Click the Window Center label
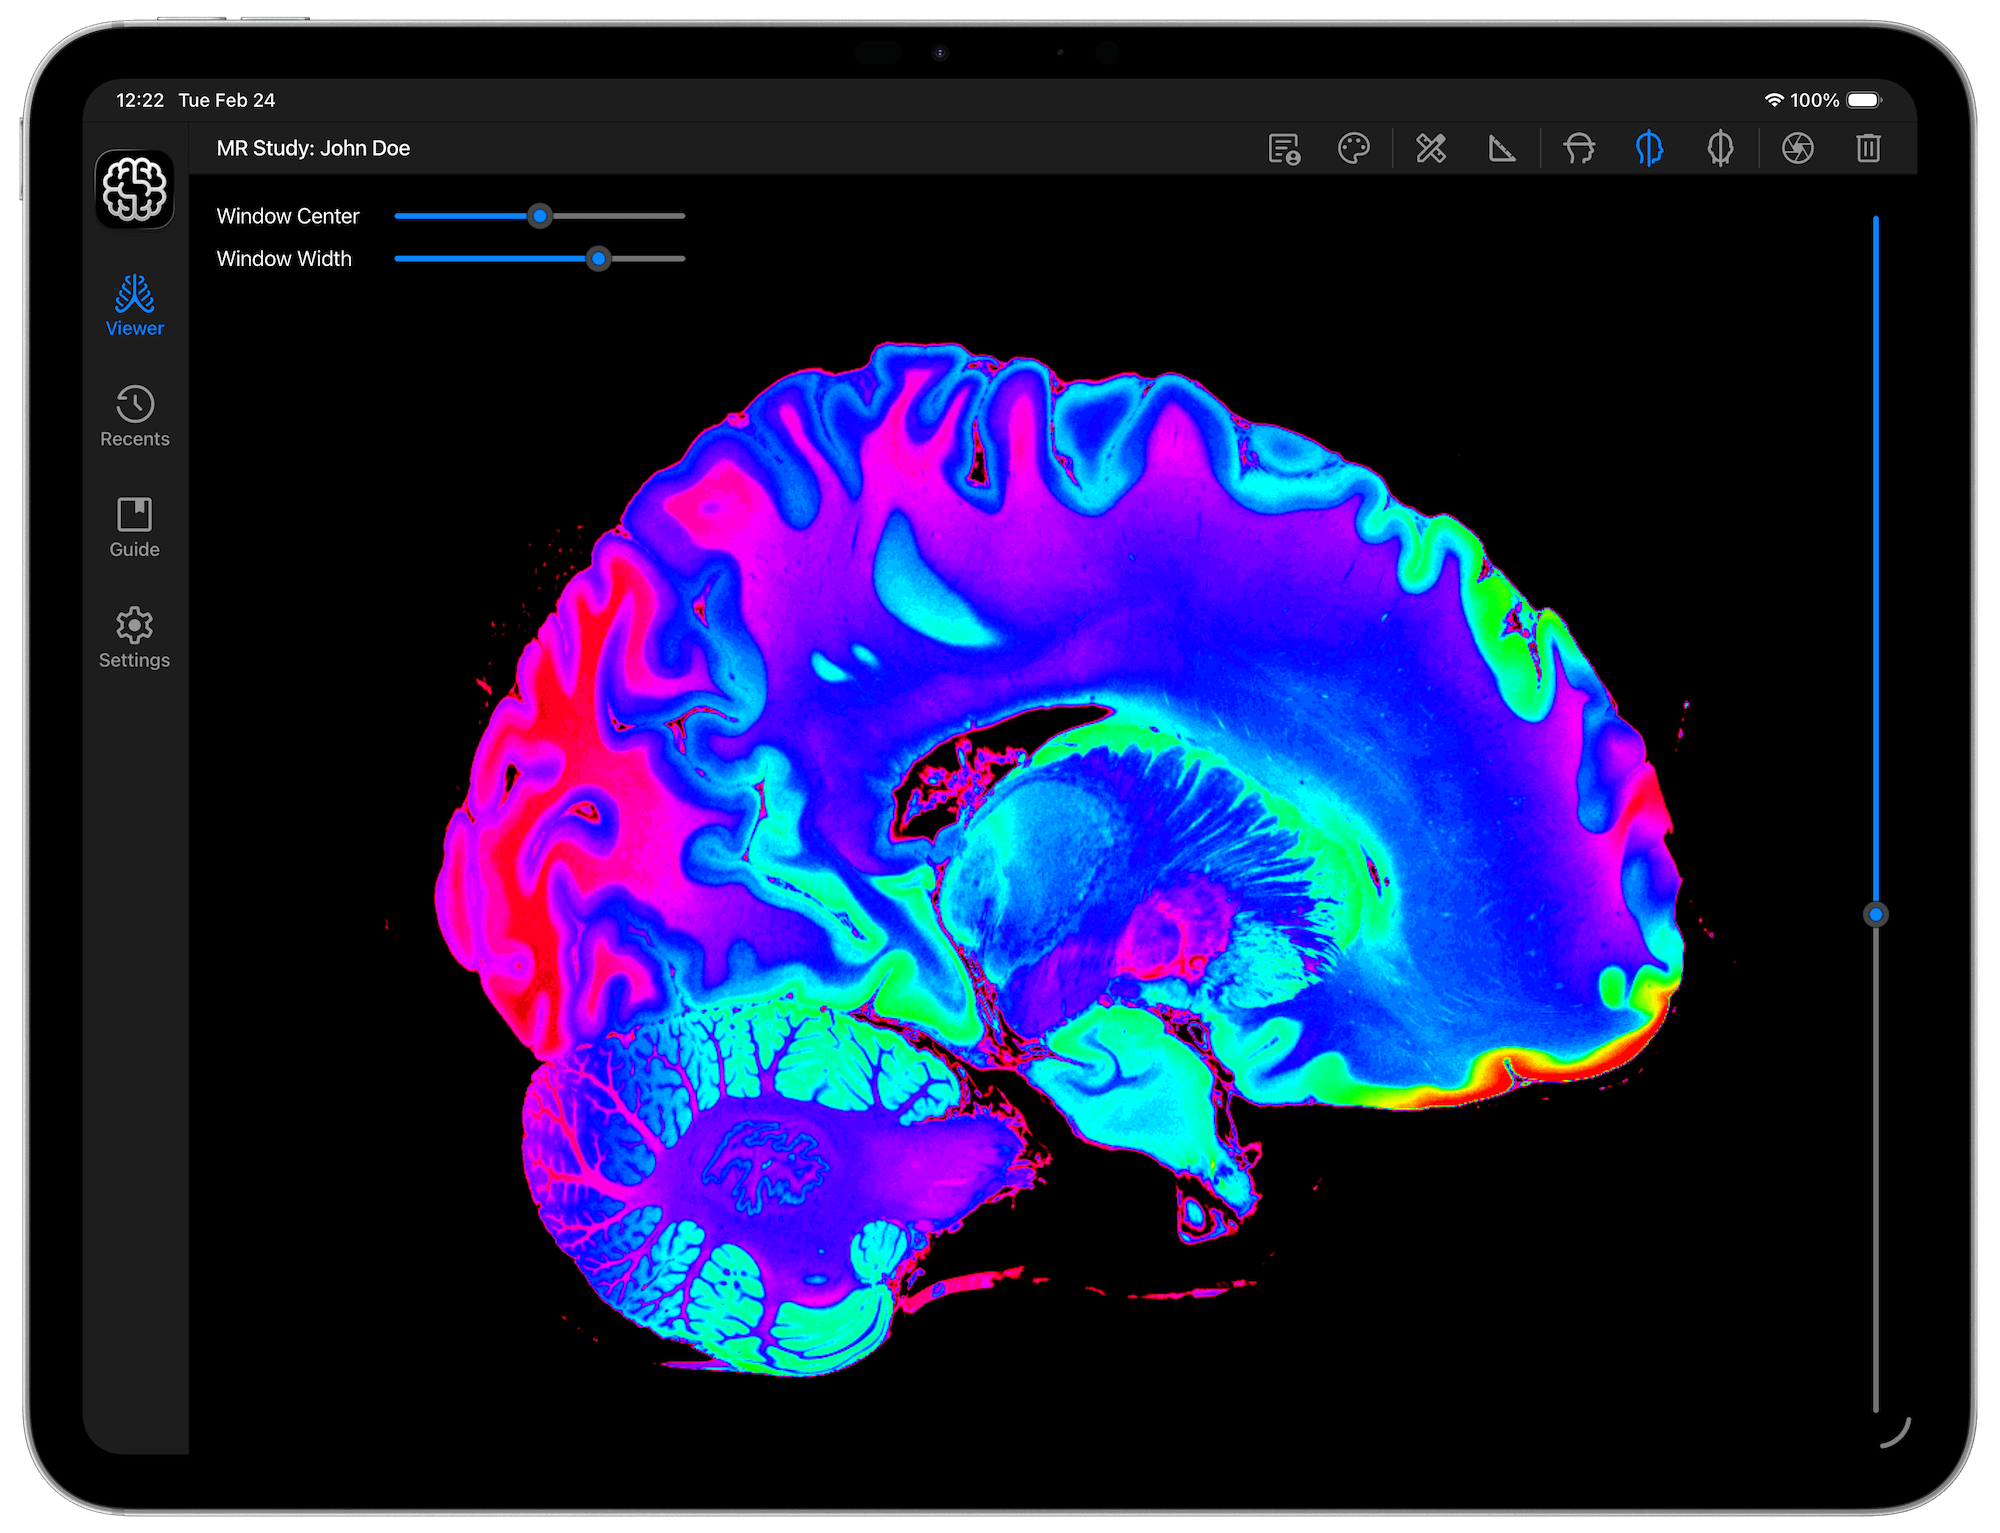The height and width of the screenshot is (1533, 2000). tap(288, 216)
